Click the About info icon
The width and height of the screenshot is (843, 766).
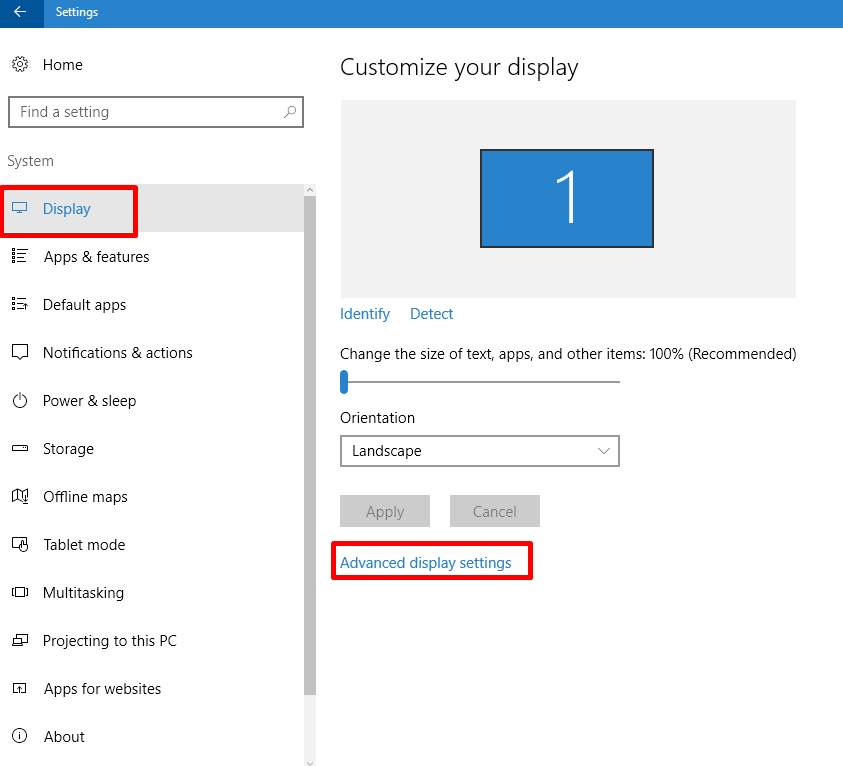pyautogui.click(x=20, y=737)
